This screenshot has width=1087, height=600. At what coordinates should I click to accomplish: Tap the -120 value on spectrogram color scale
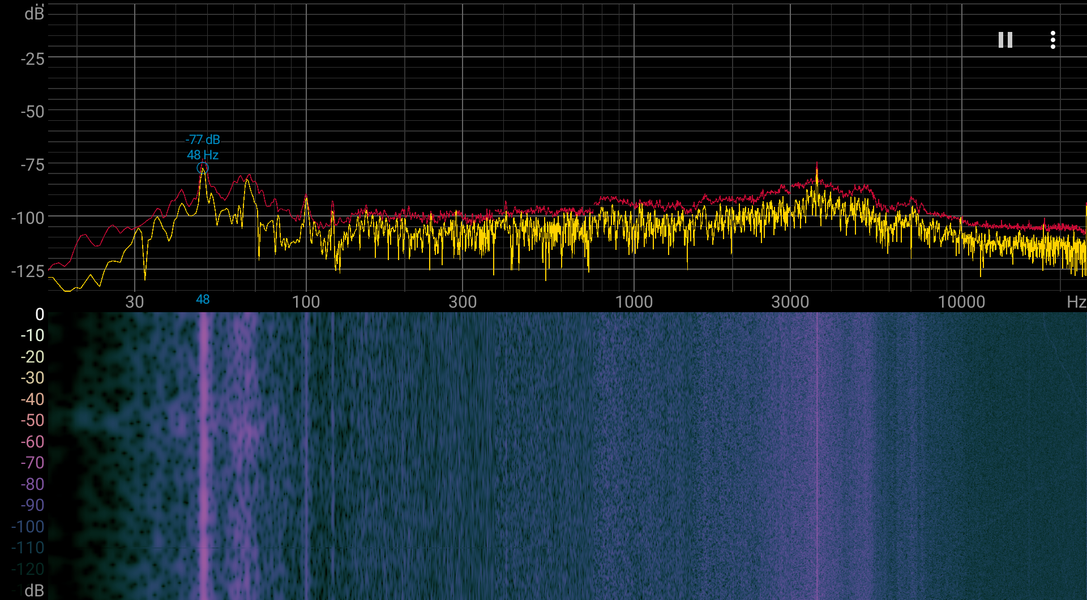(x=28, y=570)
